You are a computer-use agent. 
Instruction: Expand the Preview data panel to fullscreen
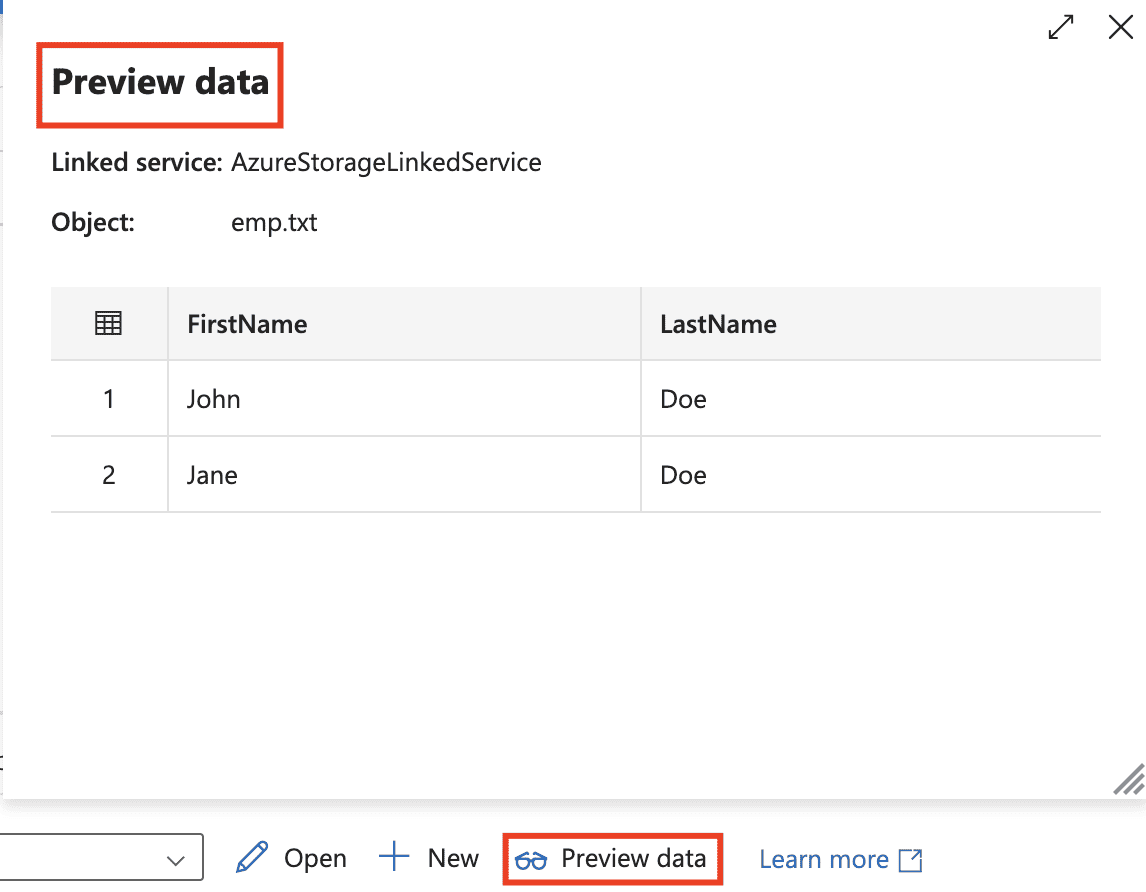[x=1061, y=28]
